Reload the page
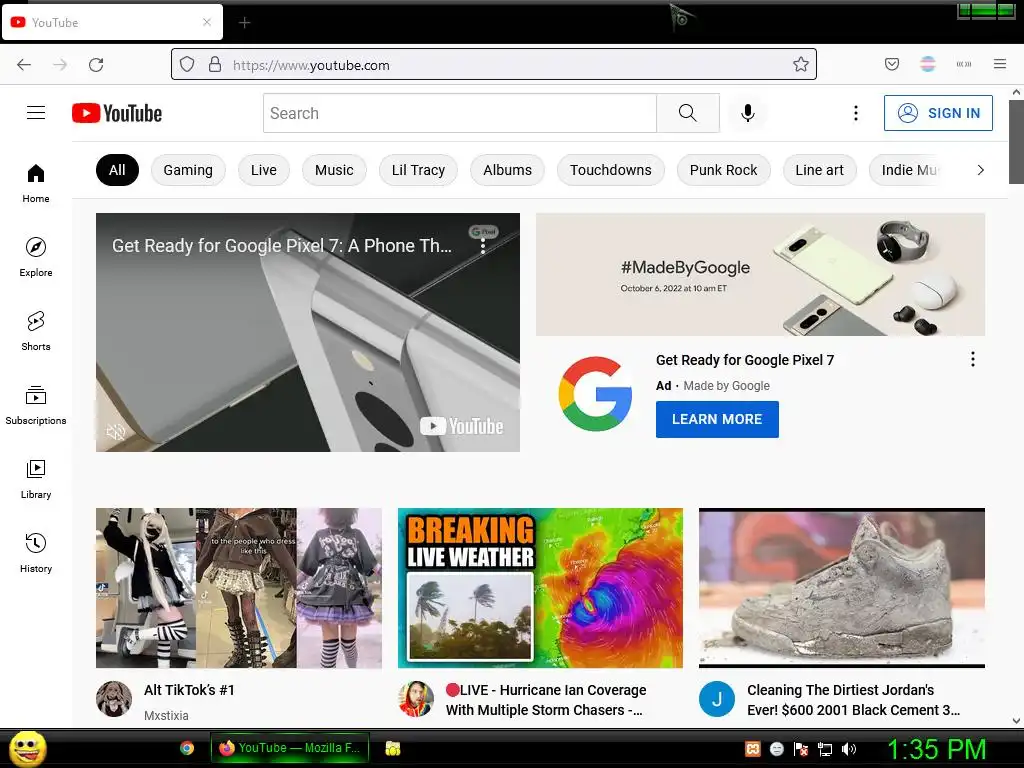The image size is (1024, 768). click(96, 64)
